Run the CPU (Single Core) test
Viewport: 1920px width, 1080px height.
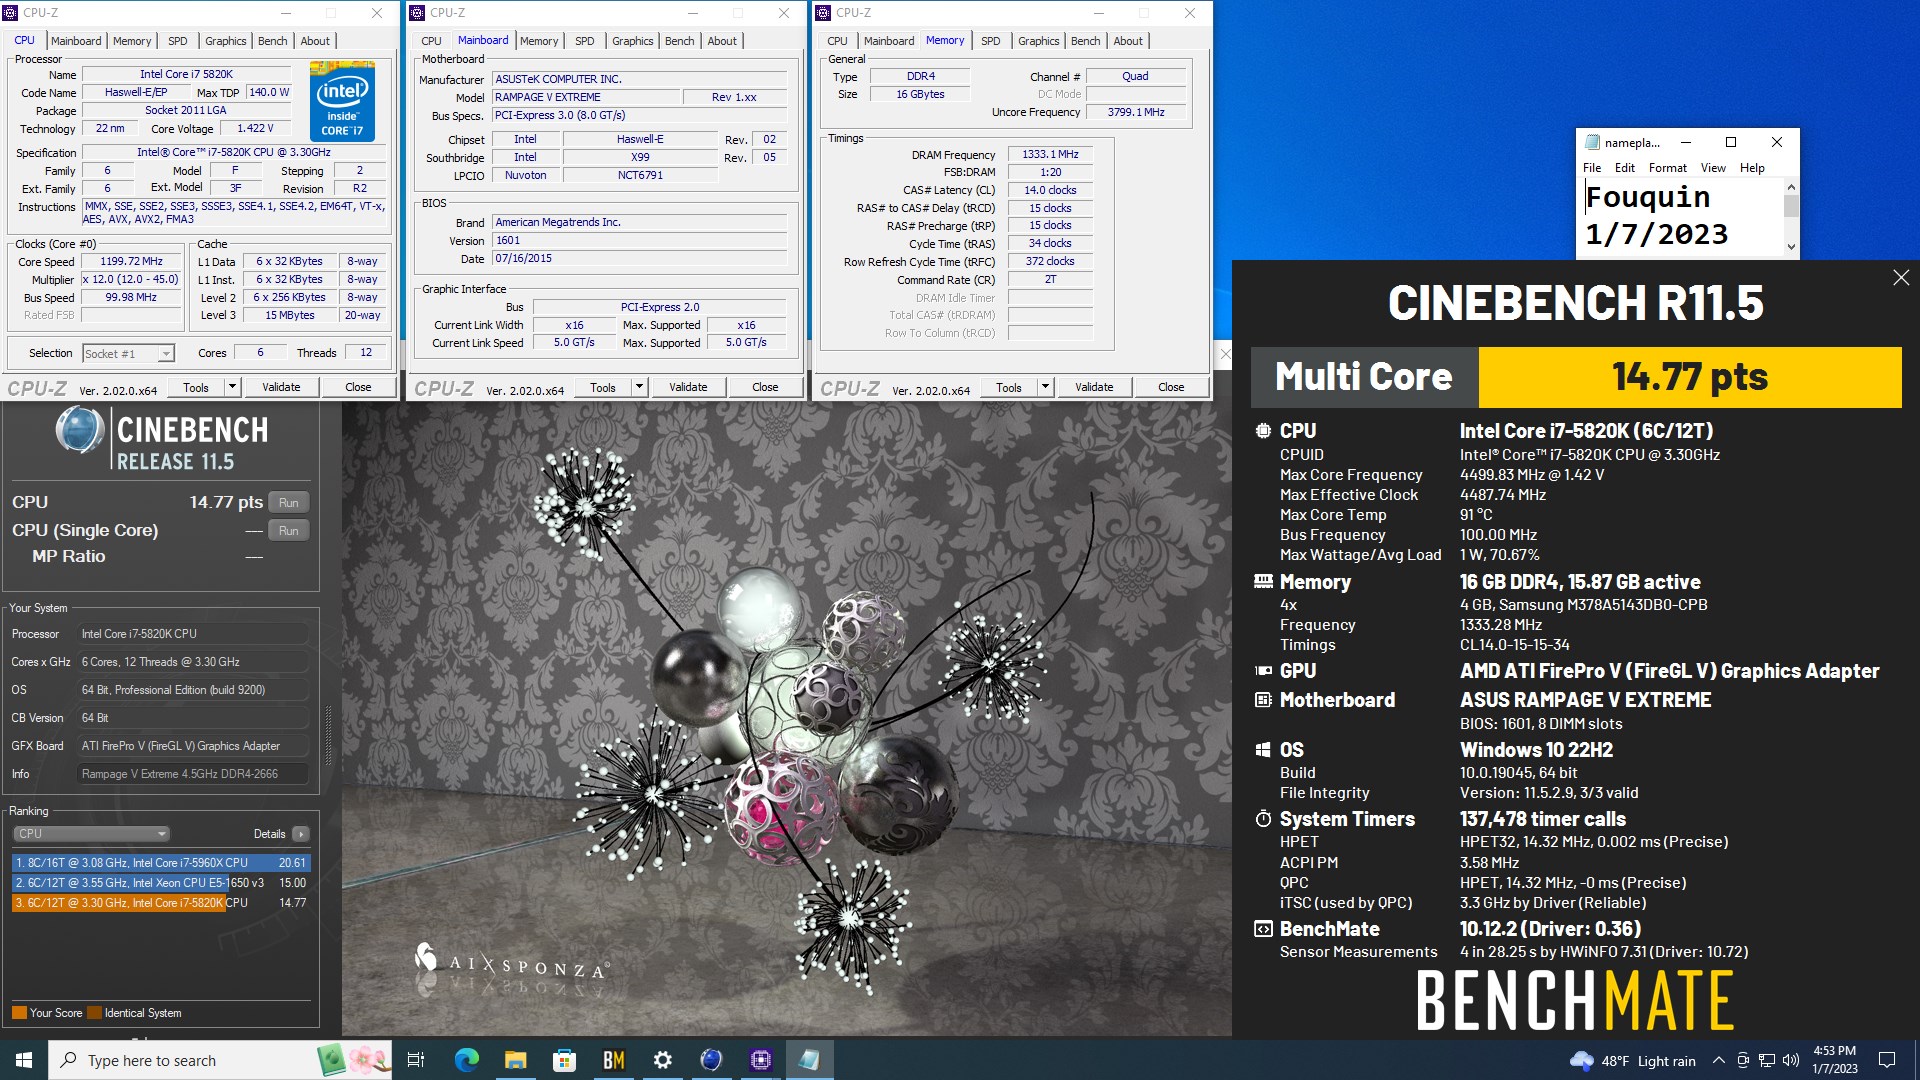[x=289, y=531]
